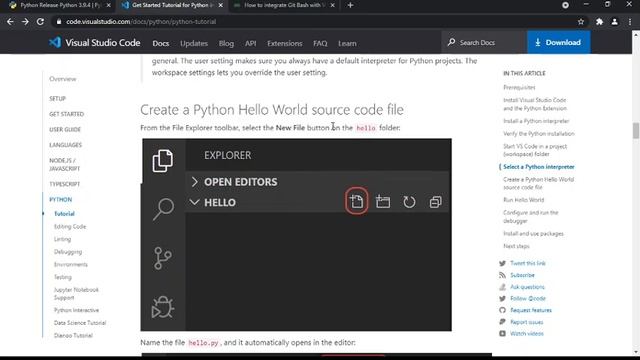The width and height of the screenshot is (640, 360).
Task: Open the Jupyter Notebook Support link
Action: click(x=76, y=293)
